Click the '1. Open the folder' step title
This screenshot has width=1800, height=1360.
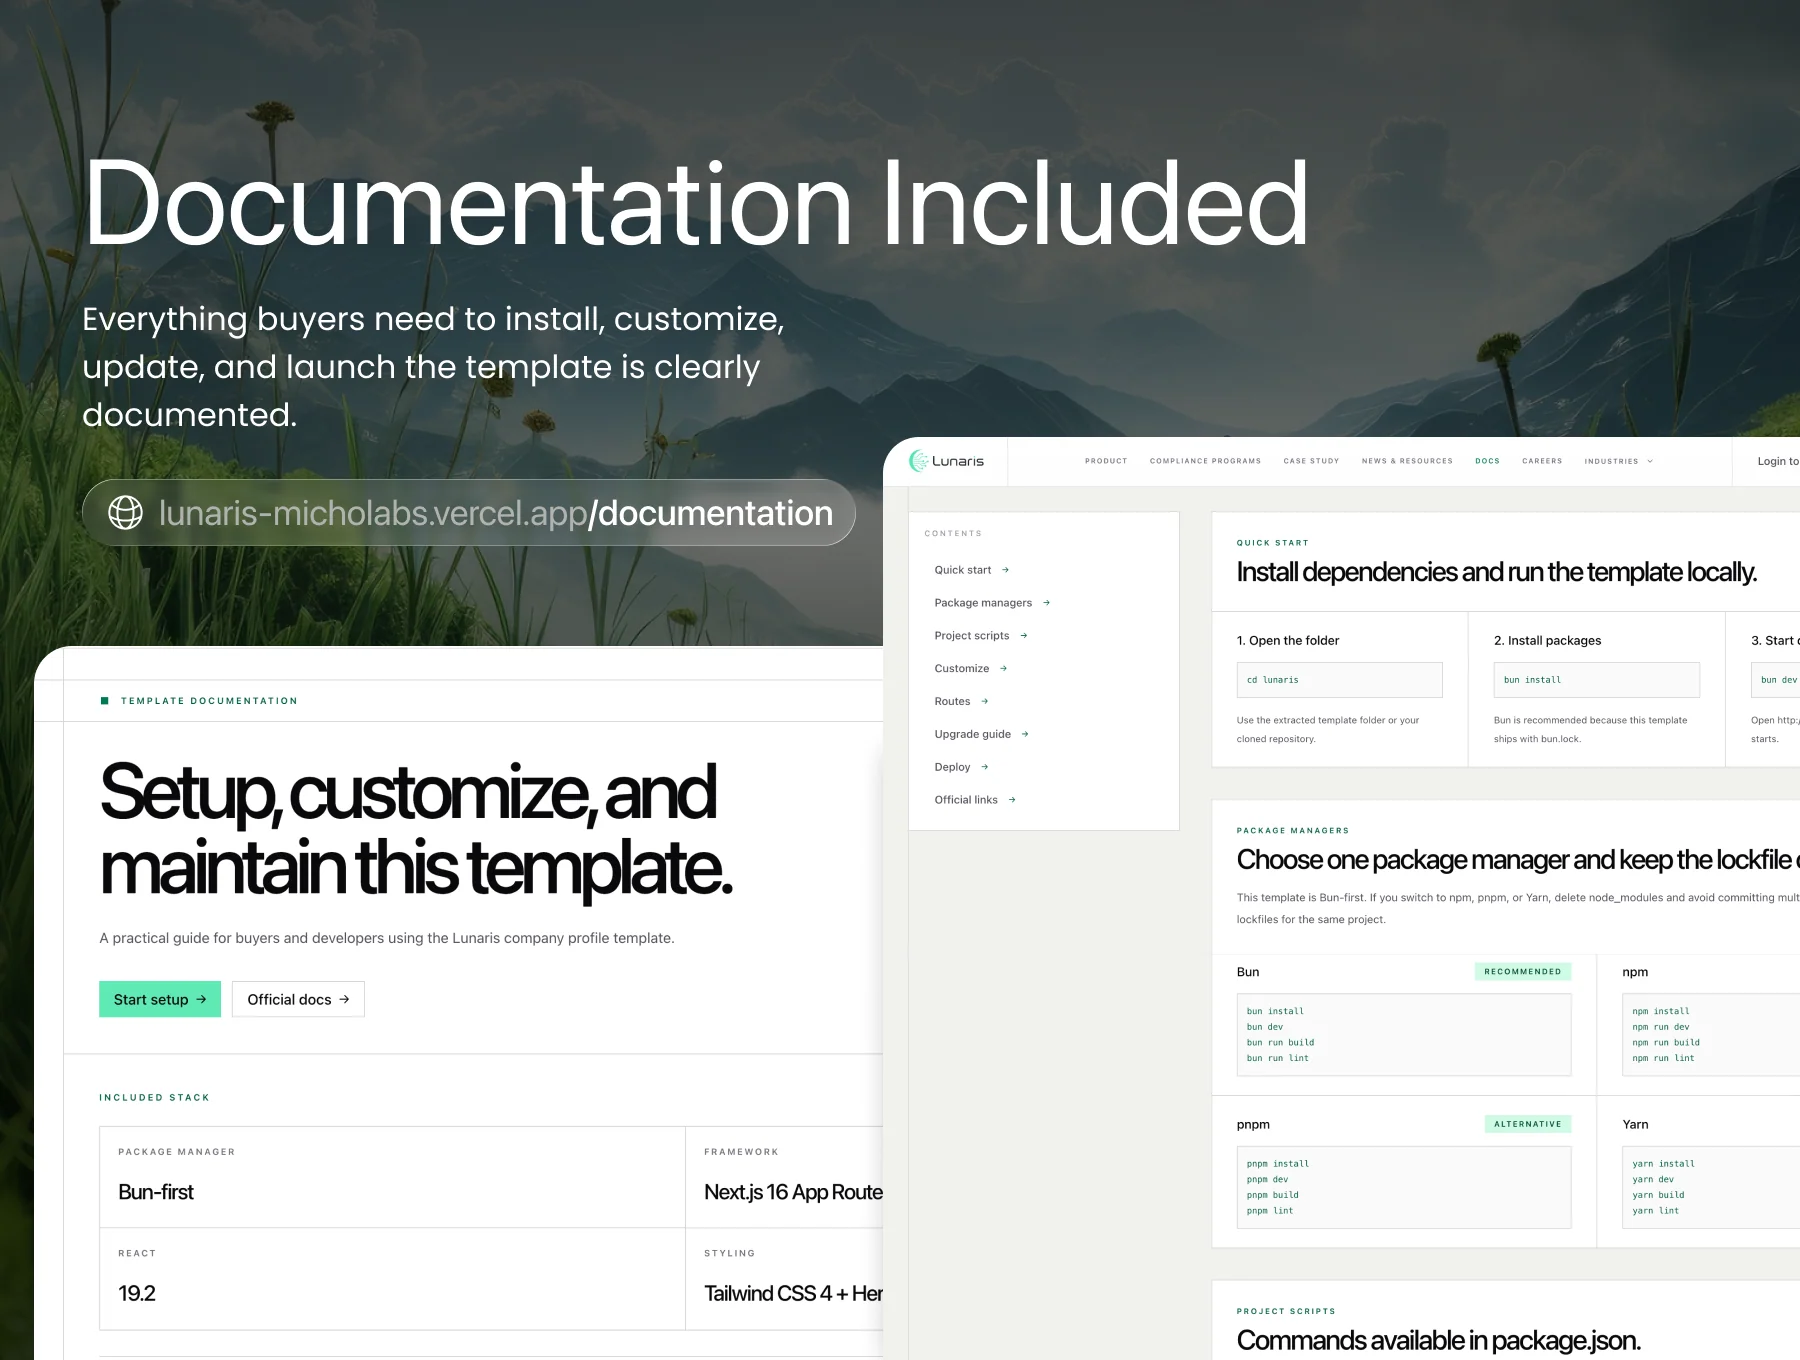tap(1288, 641)
